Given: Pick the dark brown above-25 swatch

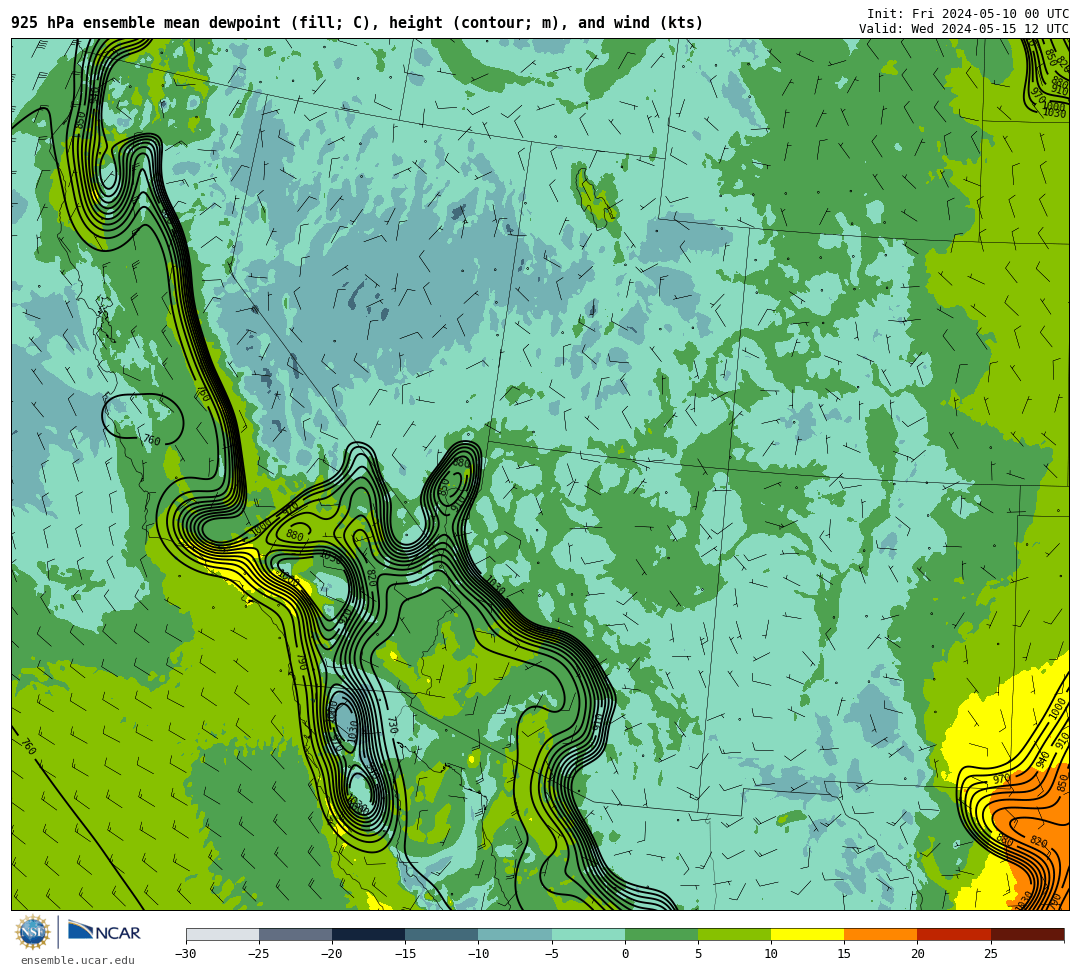Looking at the screenshot, I should (x=1027, y=934).
